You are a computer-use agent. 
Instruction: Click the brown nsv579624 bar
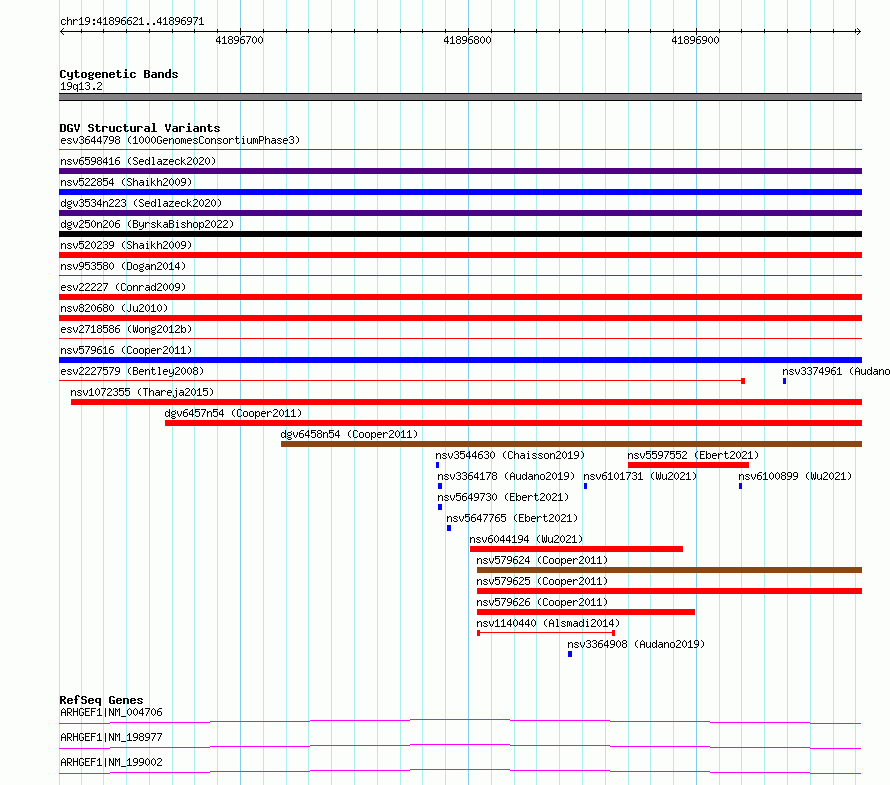click(x=670, y=570)
